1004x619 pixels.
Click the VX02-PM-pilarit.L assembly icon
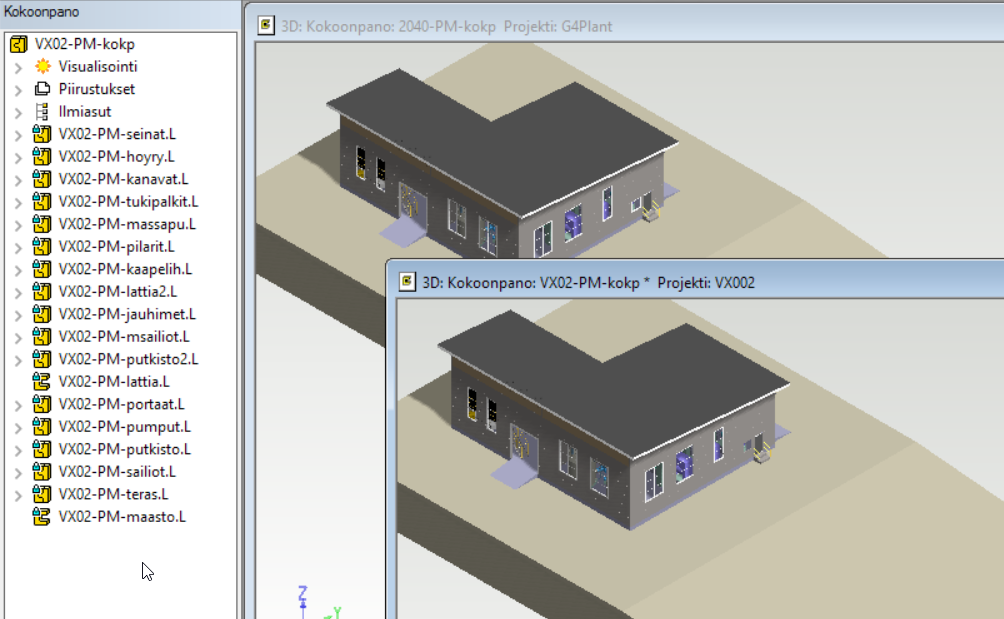(42, 246)
